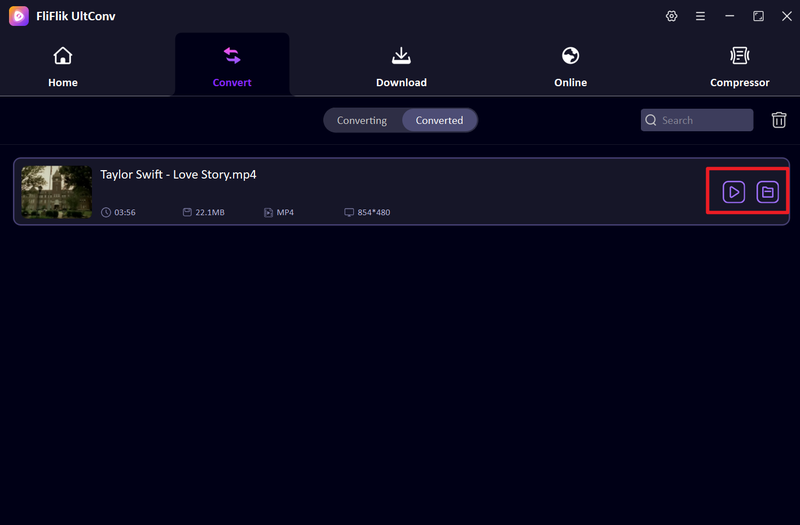800x525 pixels.
Task: Maximize the FliFlik UltConv window
Action: [x=758, y=16]
